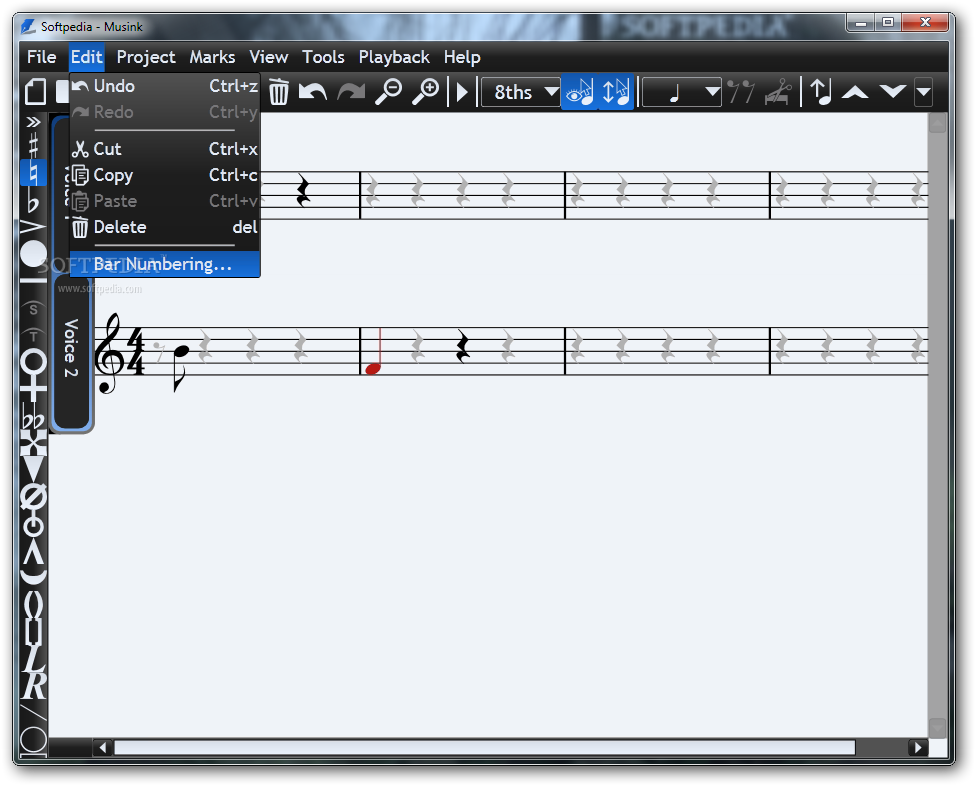This screenshot has height=786, width=976.
Task: Select the flat accidental mark
Action: 34,202
